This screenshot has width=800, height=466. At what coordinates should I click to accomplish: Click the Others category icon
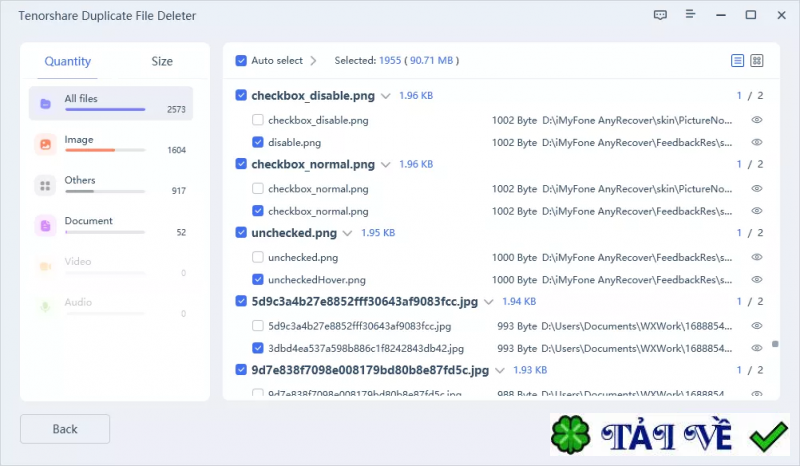[45, 185]
